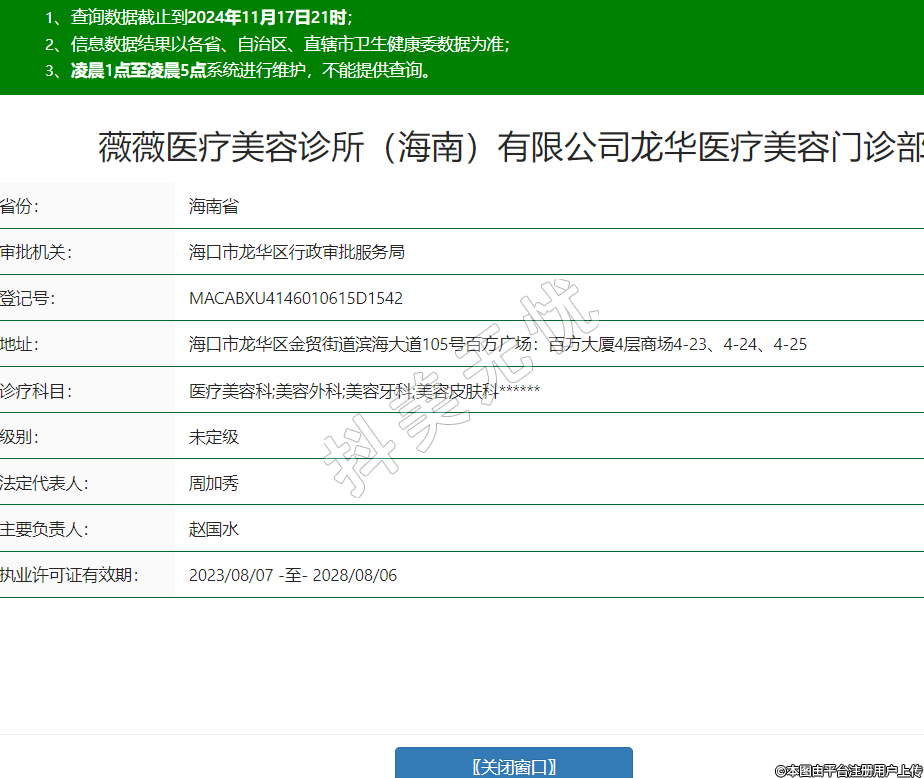Click the 关闭窗口 button
The image size is (924, 778).
tap(513, 765)
